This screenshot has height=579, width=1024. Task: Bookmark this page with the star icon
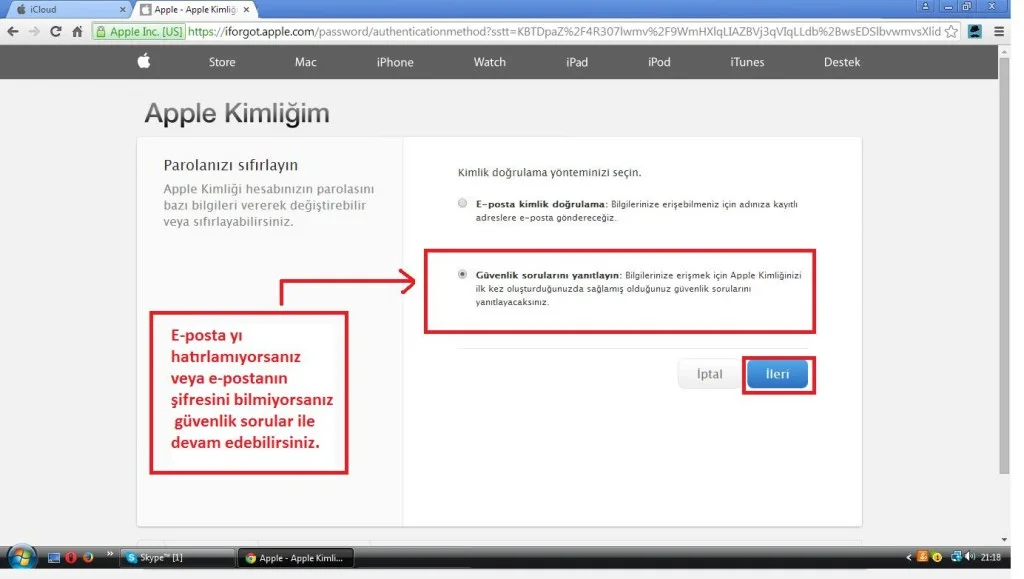point(951,31)
